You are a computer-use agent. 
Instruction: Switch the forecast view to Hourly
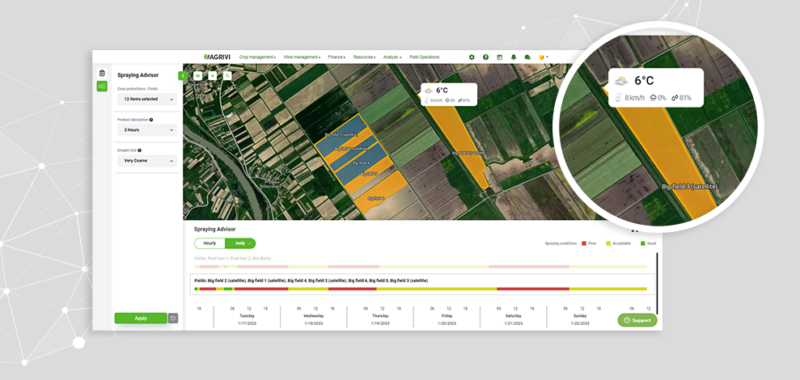(x=210, y=243)
